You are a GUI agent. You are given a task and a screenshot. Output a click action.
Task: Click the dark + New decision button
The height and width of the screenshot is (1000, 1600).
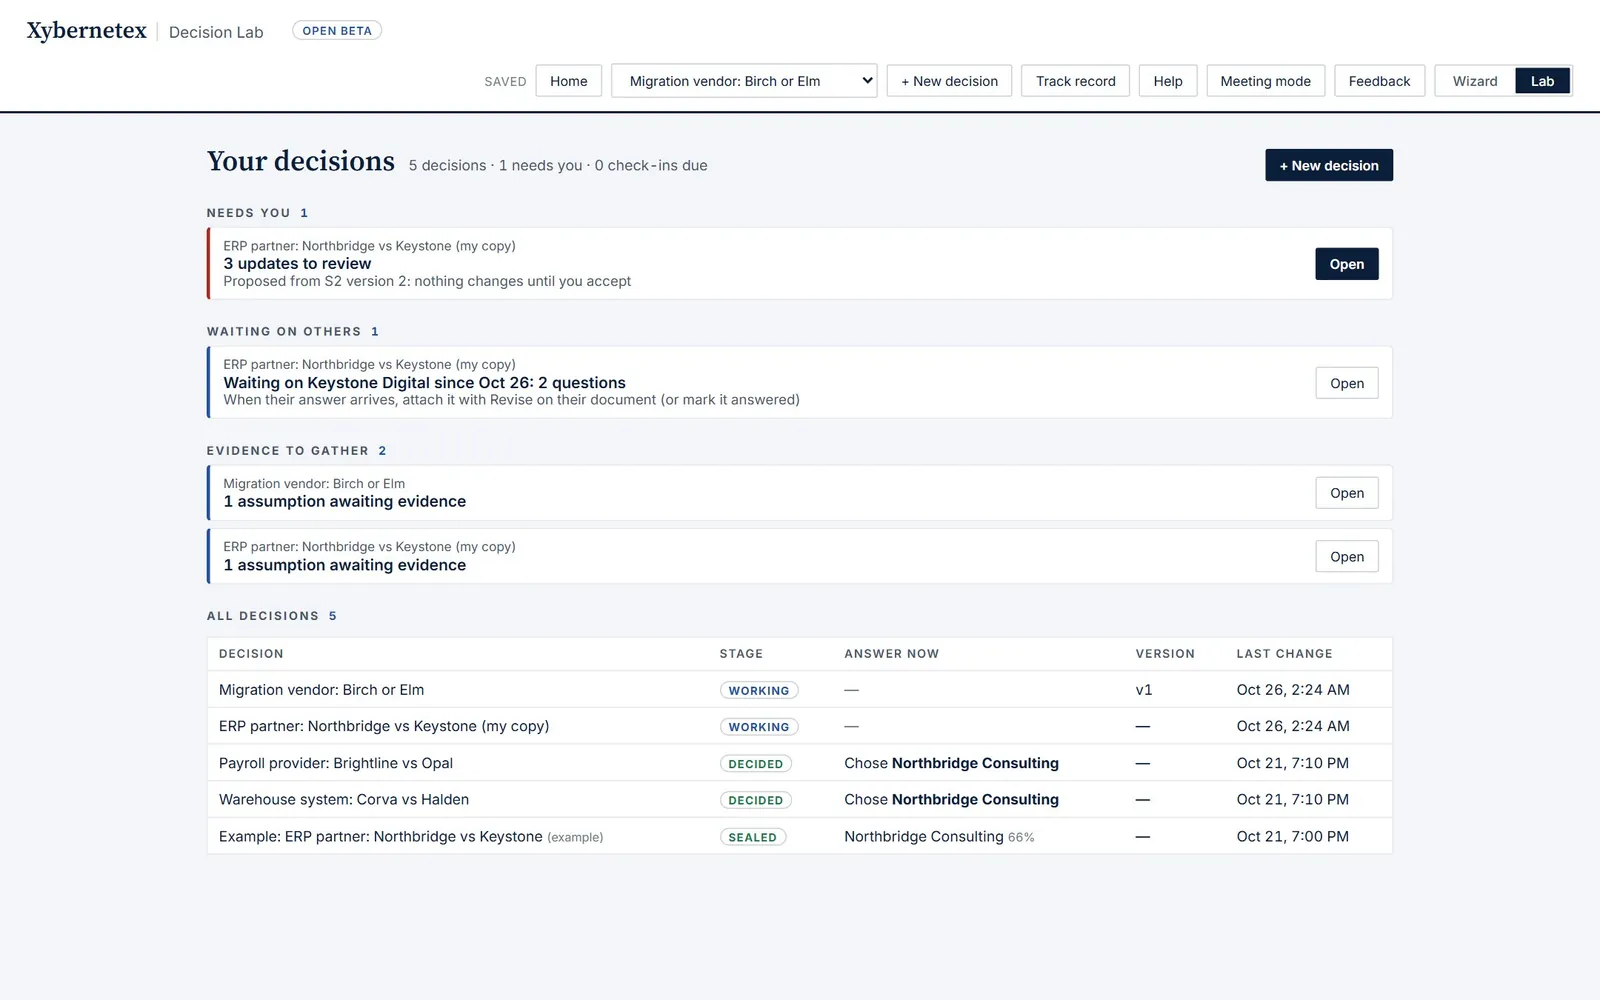[1329, 165]
